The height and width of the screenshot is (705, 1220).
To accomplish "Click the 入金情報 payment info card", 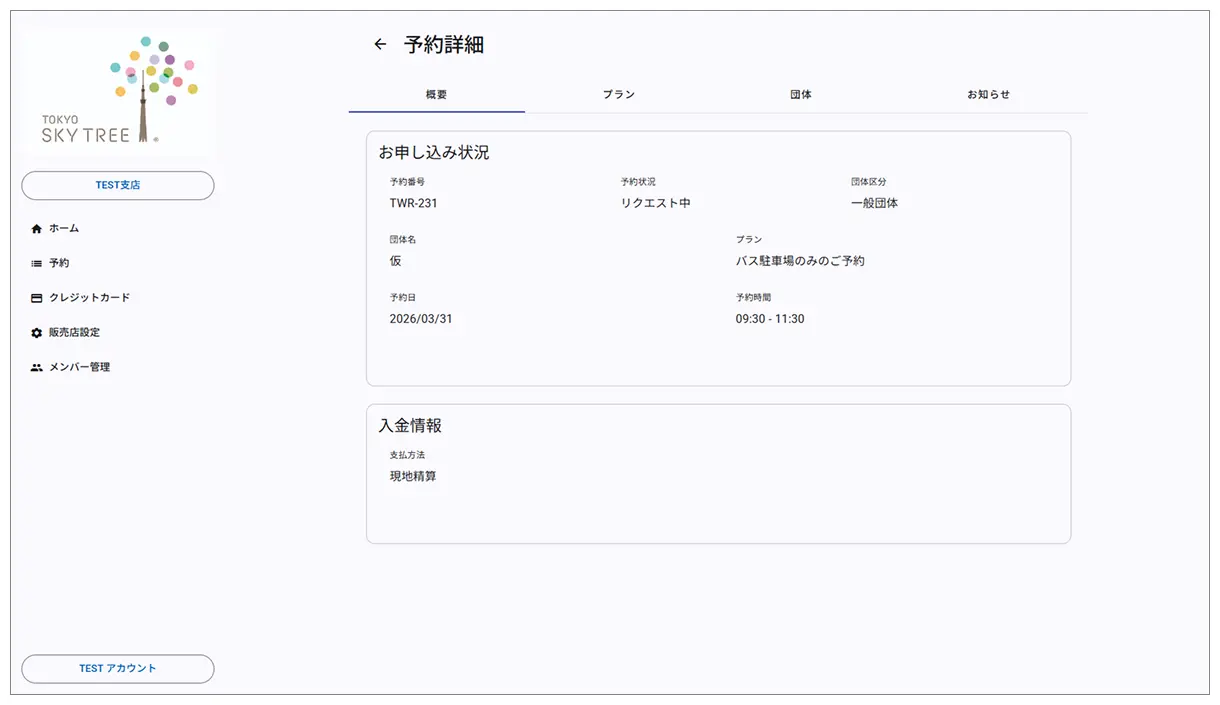I will click(719, 472).
